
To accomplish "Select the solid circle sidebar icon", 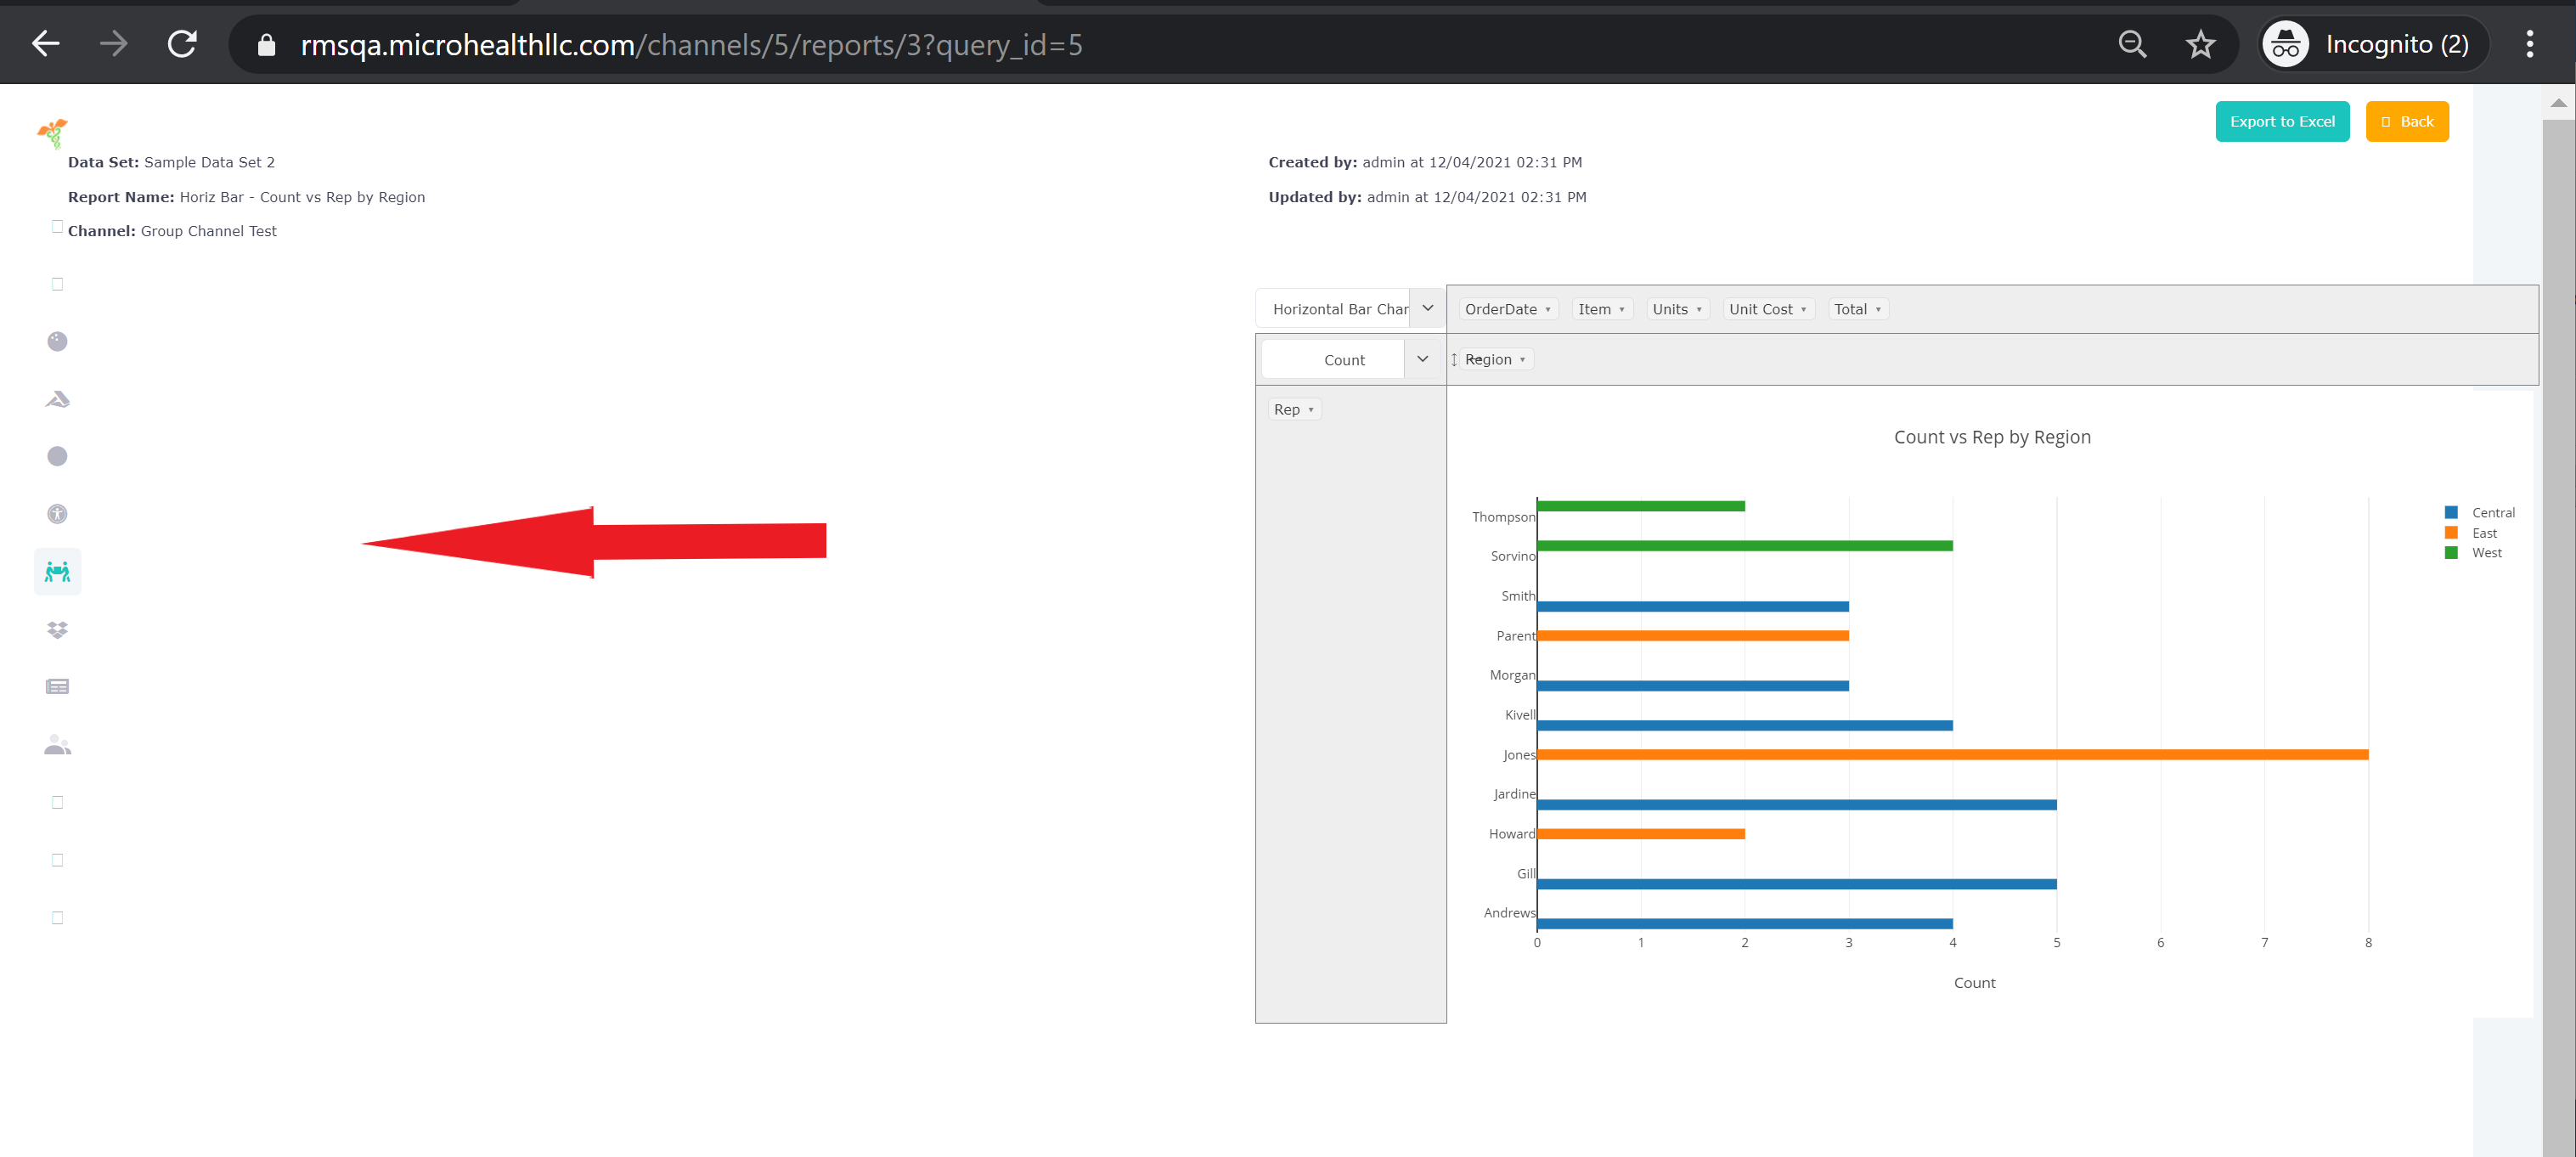I will (x=57, y=456).
